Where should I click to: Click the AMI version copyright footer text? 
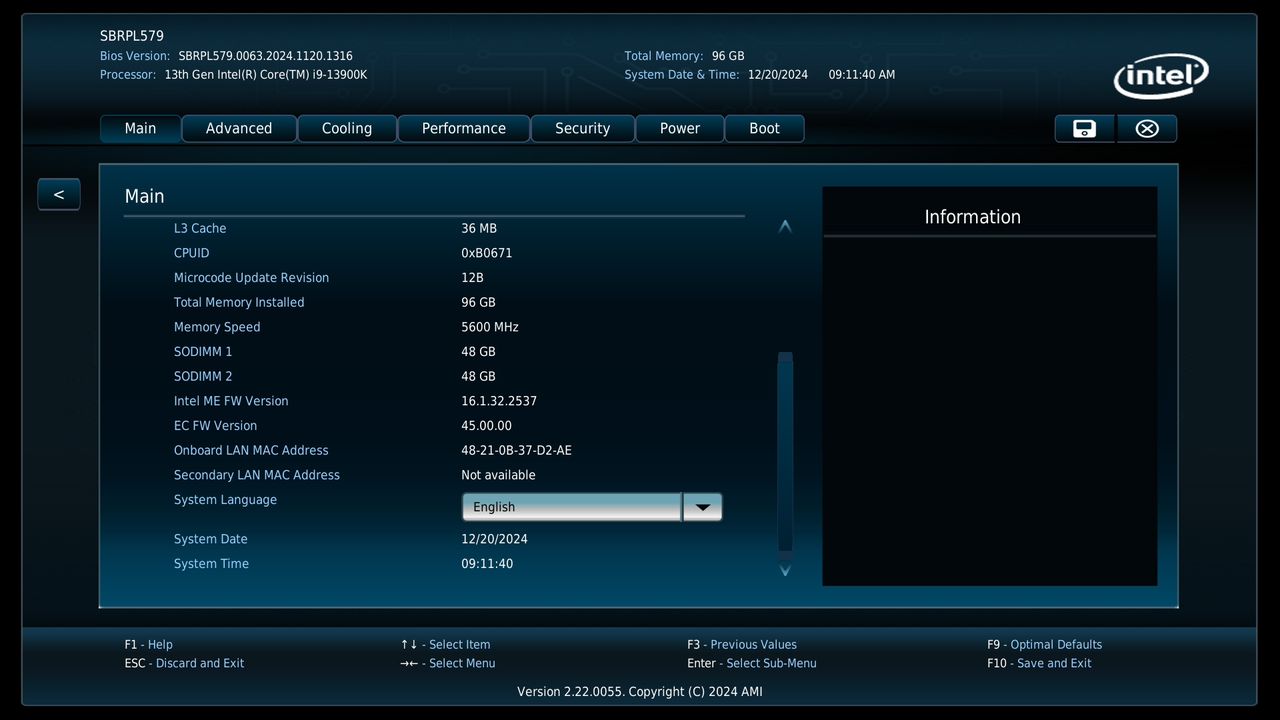click(640, 692)
